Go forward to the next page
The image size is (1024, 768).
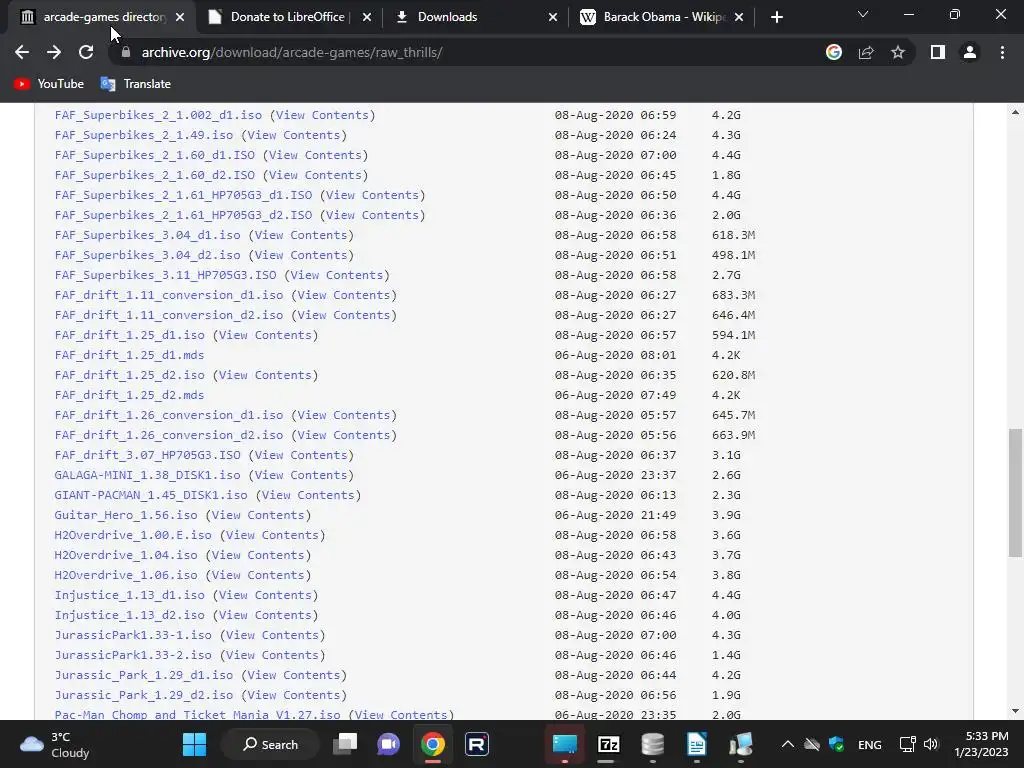click(x=54, y=52)
